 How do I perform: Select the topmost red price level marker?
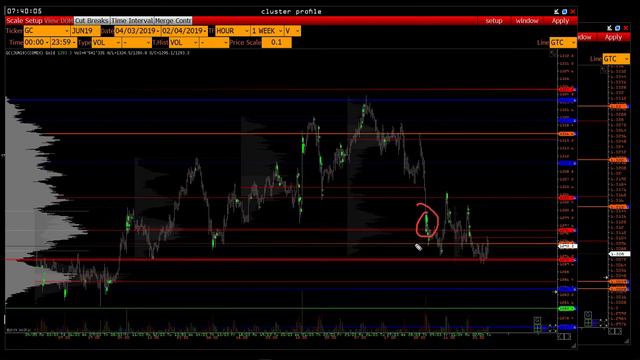567,89
